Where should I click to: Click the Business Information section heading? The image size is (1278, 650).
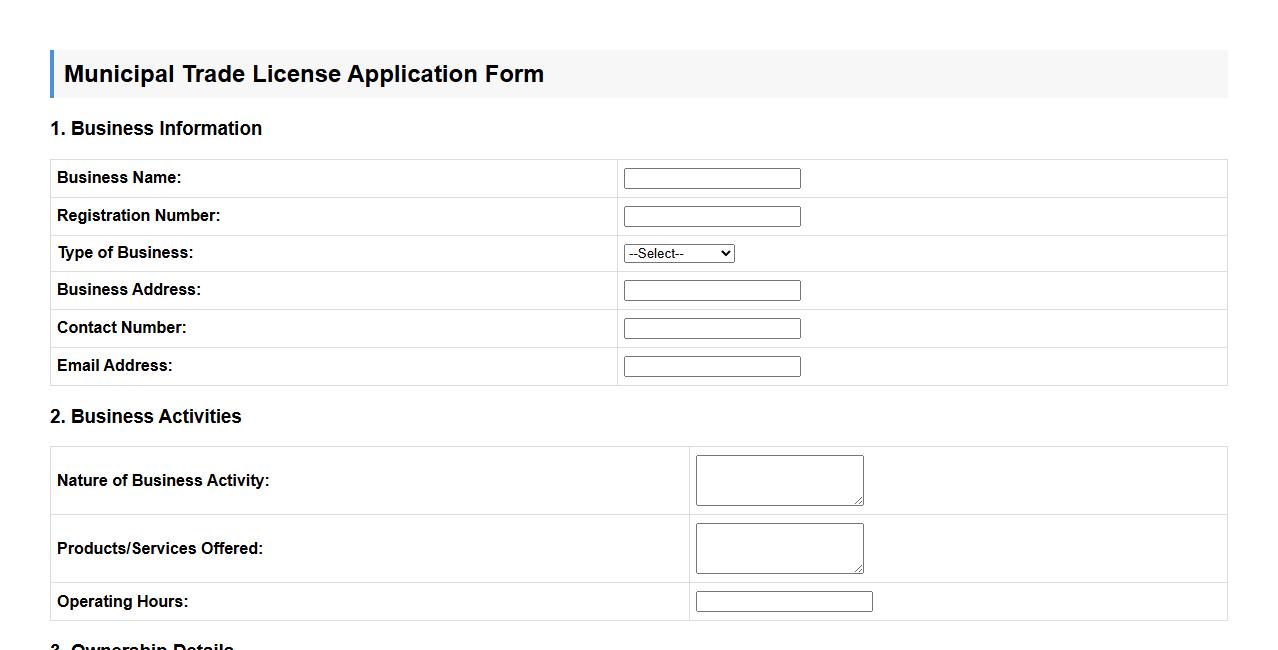[155, 128]
